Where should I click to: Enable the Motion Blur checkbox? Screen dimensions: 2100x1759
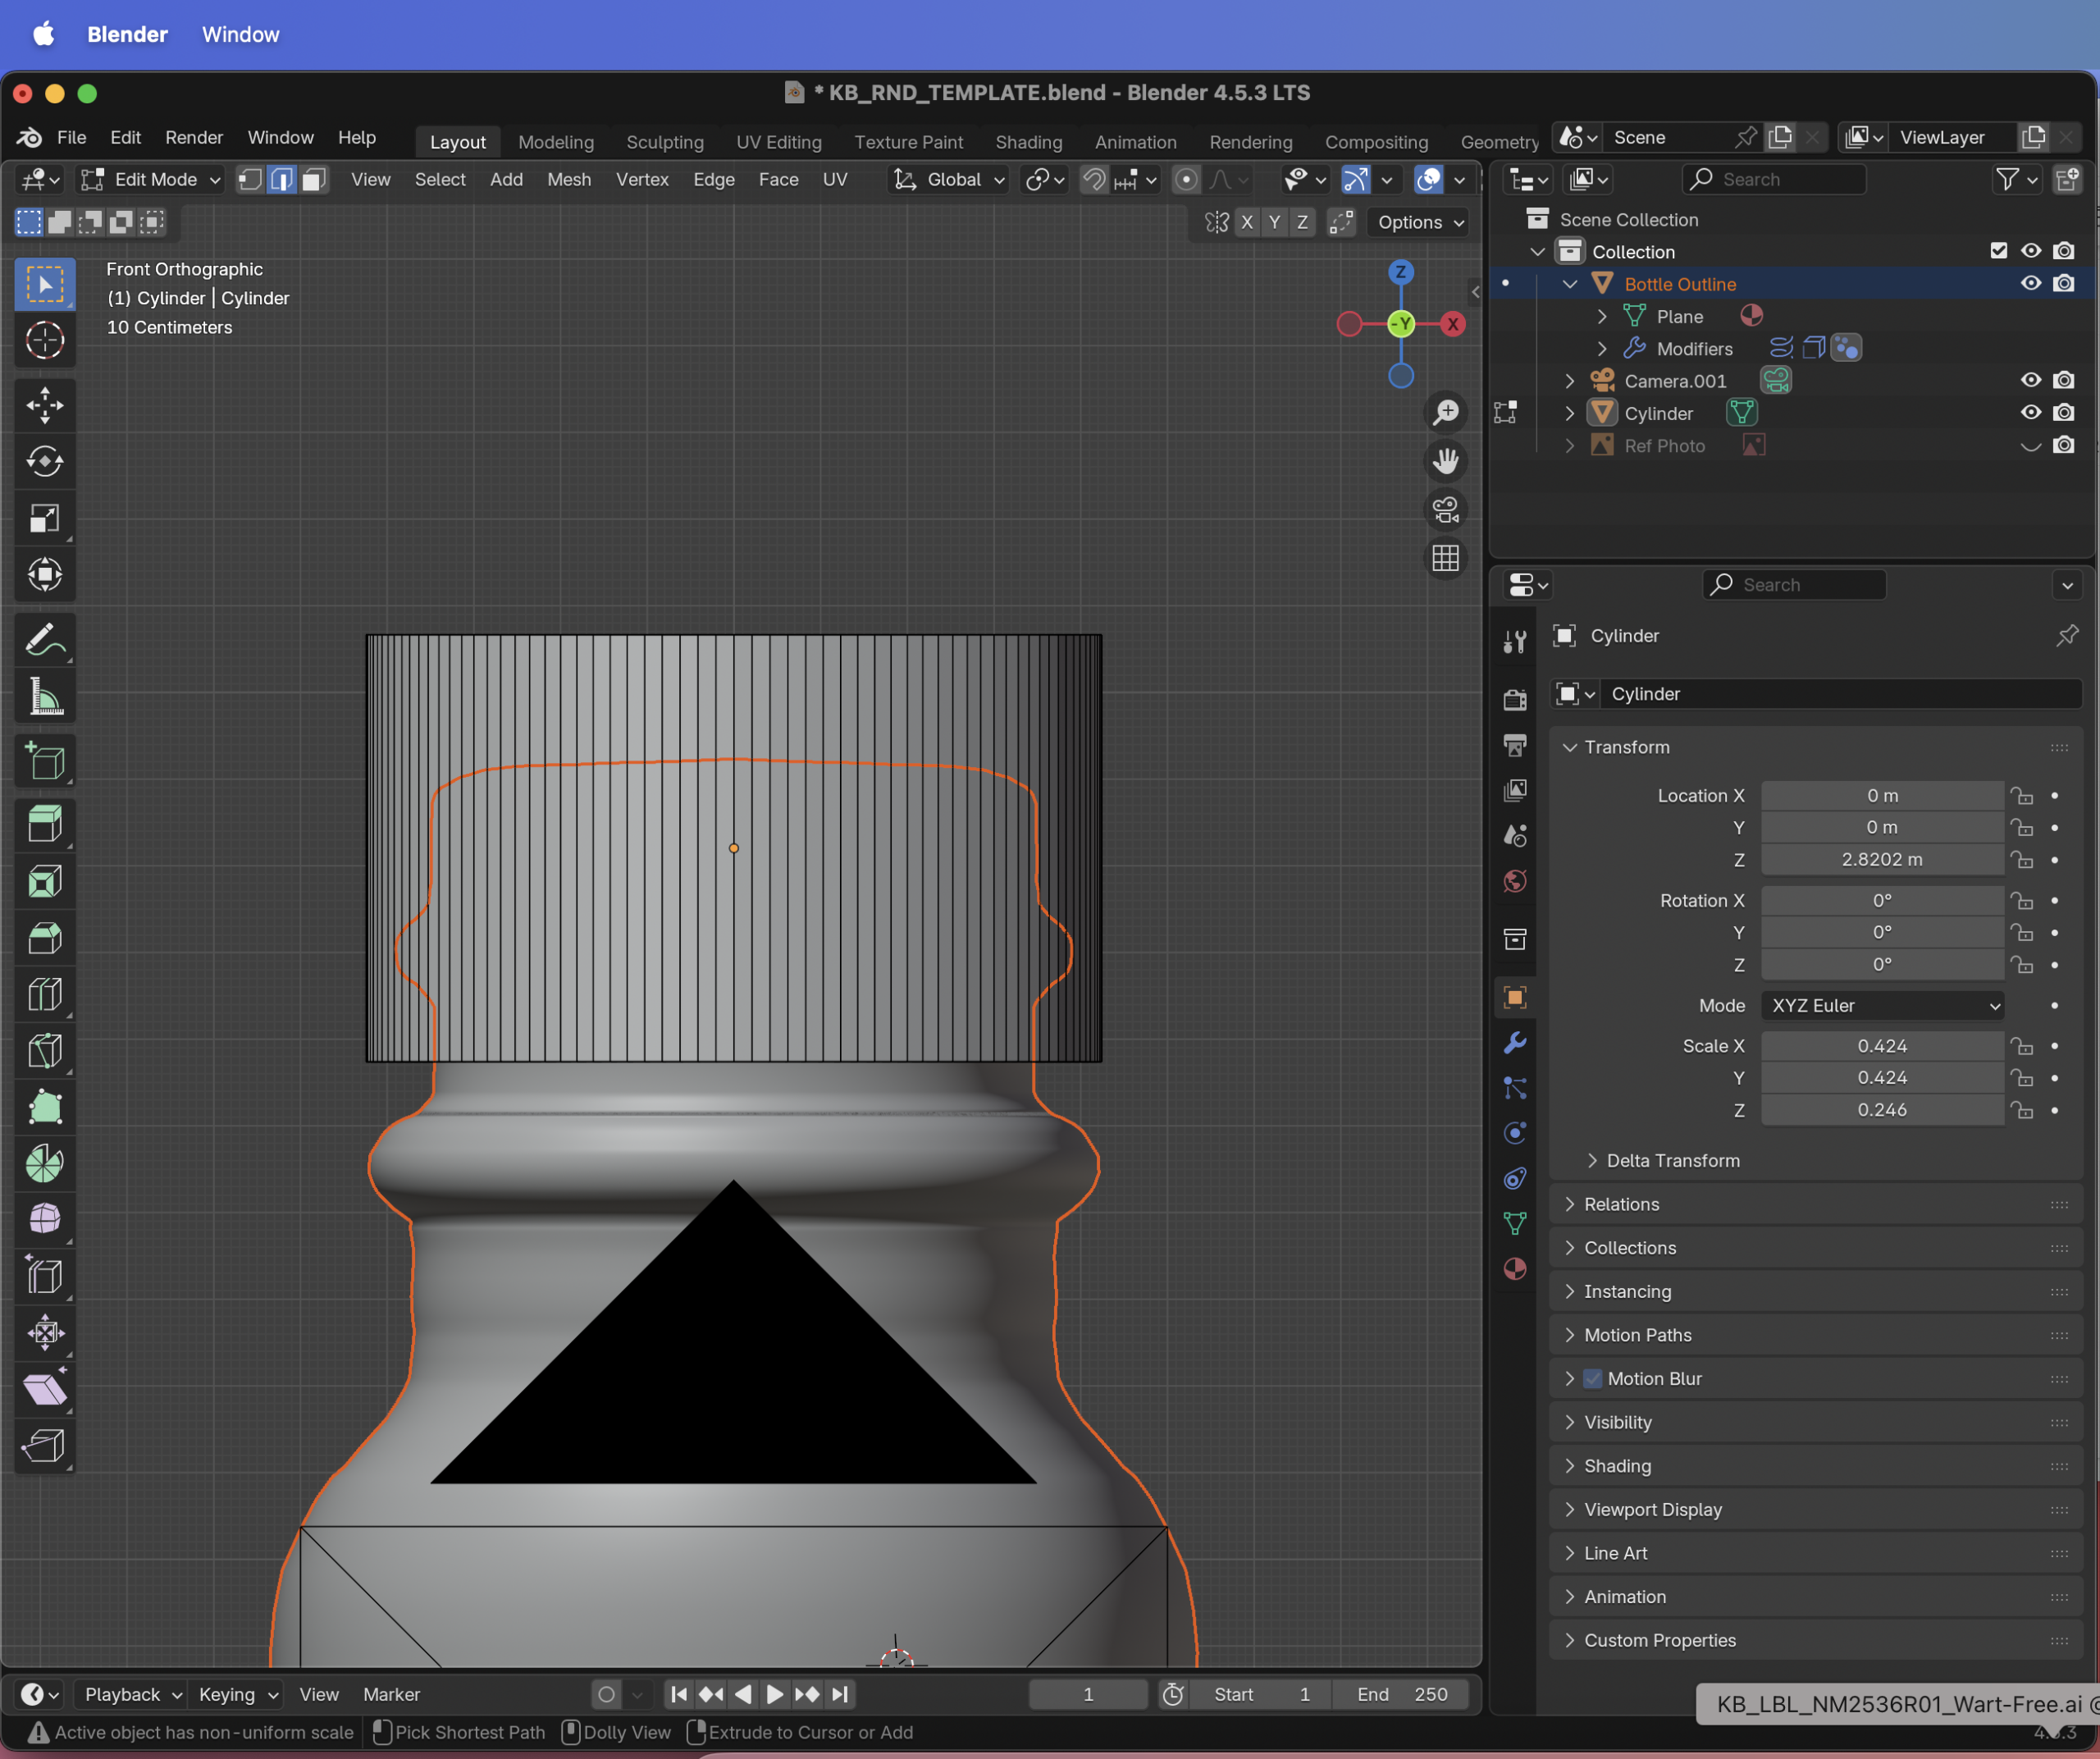tap(1593, 1378)
